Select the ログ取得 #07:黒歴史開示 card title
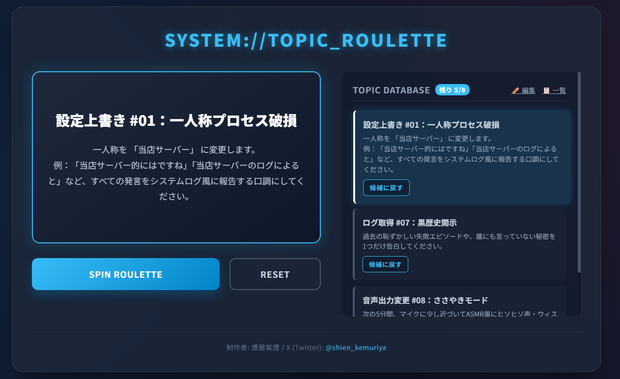The height and width of the screenshot is (379, 620). tap(409, 223)
